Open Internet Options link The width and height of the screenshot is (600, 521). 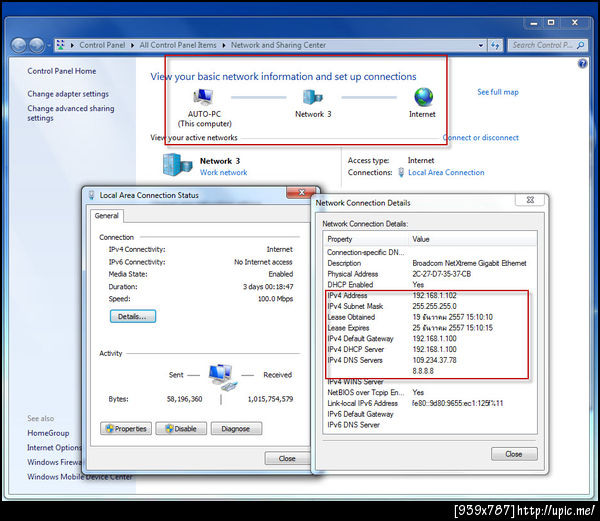click(x=54, y=448)
